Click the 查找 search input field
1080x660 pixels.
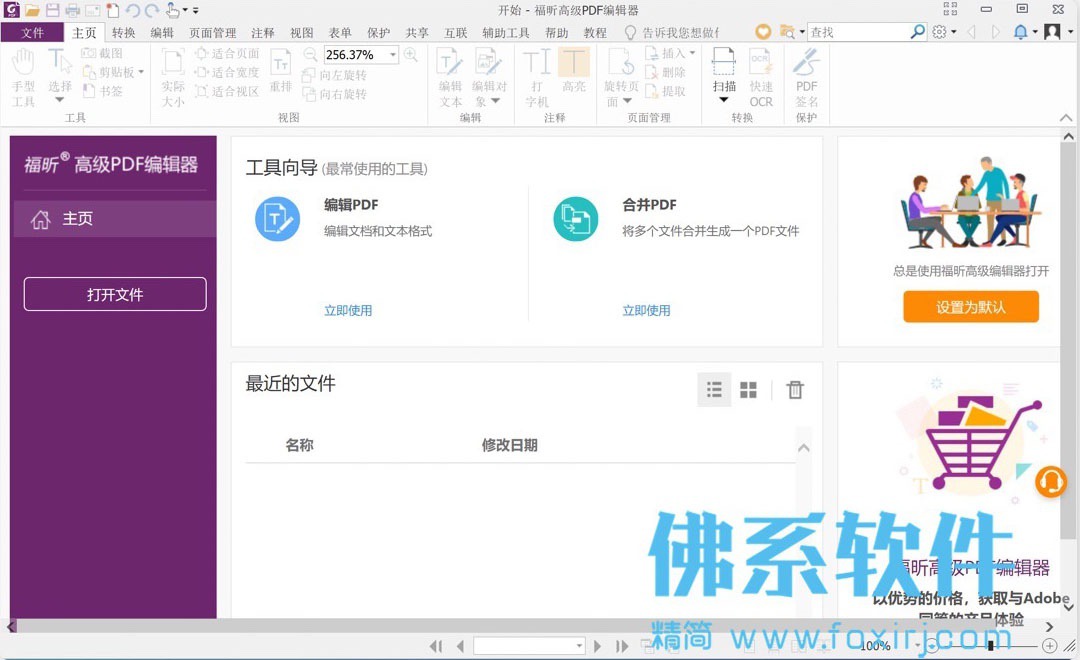(x=858, y=32)
